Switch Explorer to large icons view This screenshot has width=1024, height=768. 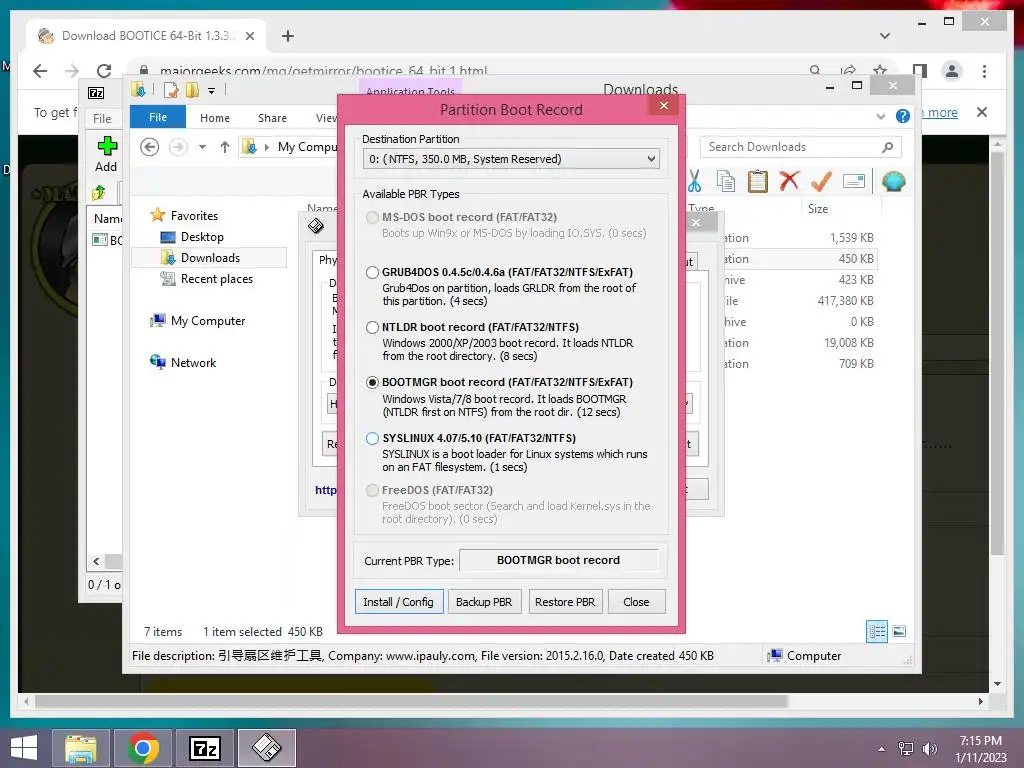[x=899, y=631]
